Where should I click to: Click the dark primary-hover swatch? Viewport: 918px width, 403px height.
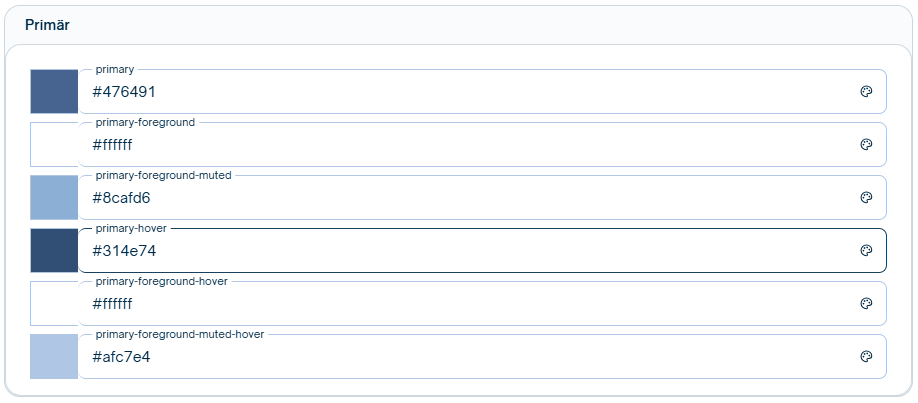[54, 250]
